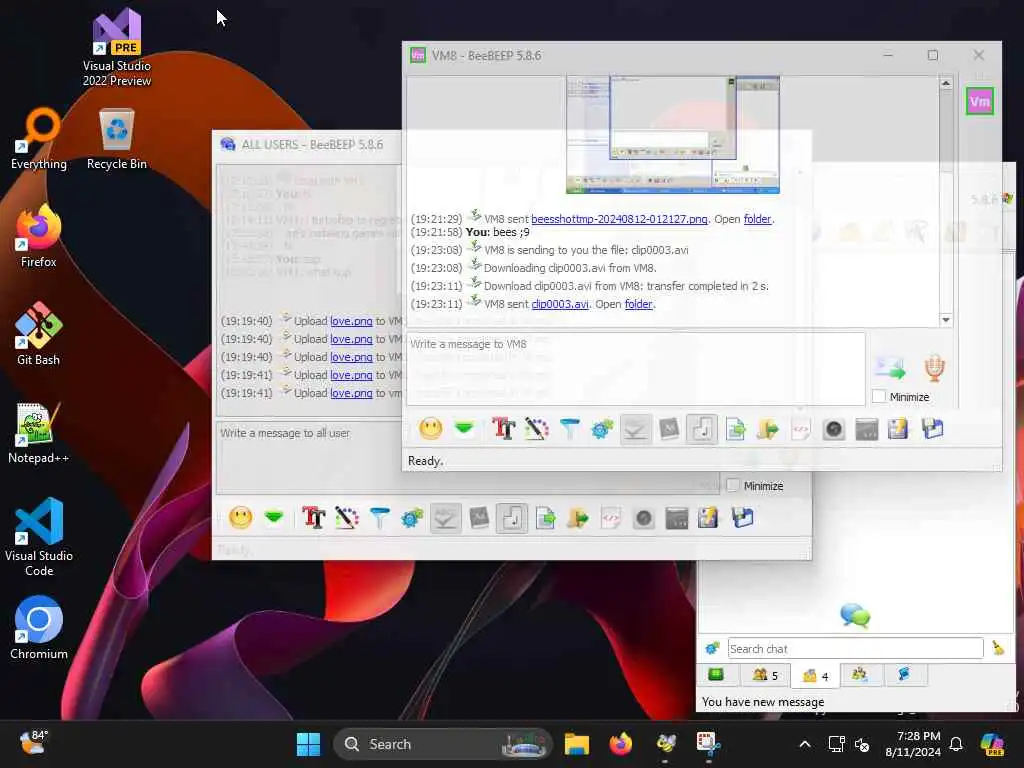Select Visual Studio 2022 Preview desktop icon
This screenshot has width=1024, height=768.
[x=117, y=47]
